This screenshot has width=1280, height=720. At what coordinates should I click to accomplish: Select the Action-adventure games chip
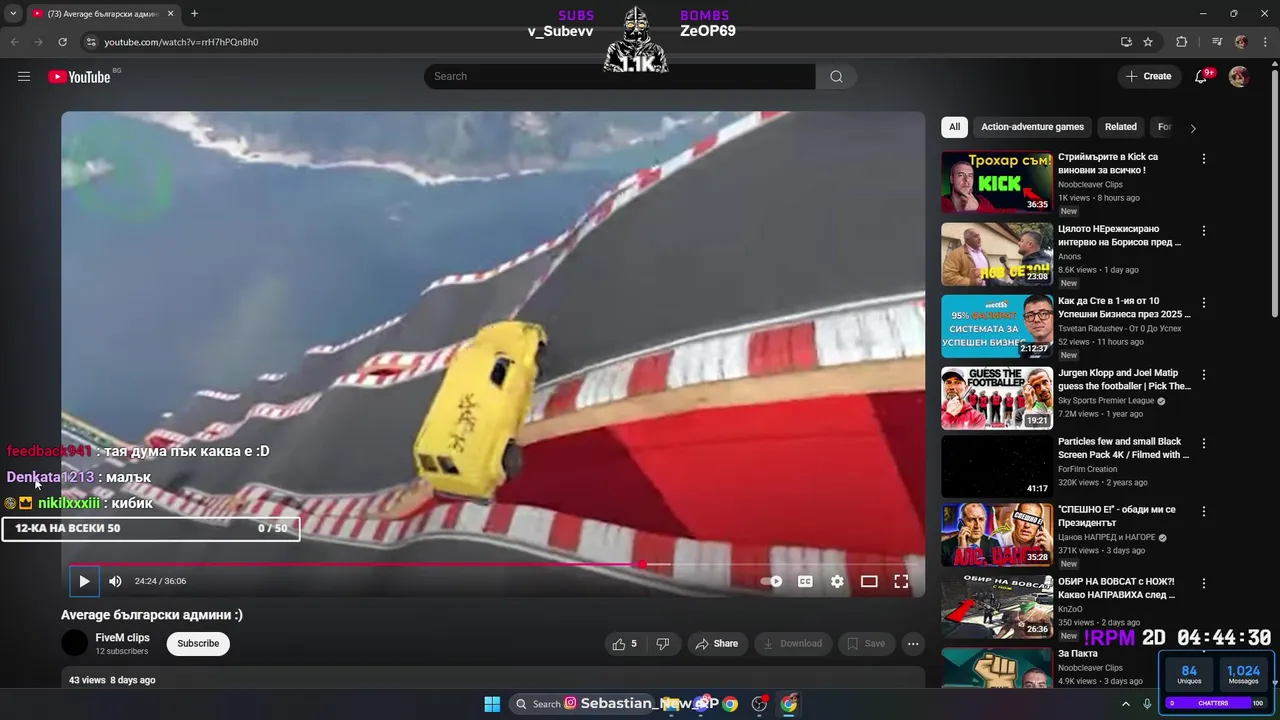(1032, 127)
